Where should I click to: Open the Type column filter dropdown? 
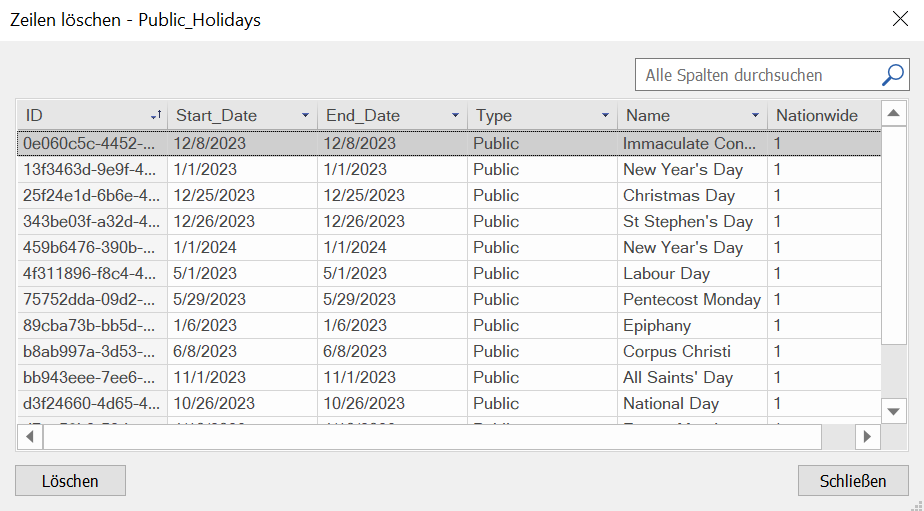coord(605,116)
